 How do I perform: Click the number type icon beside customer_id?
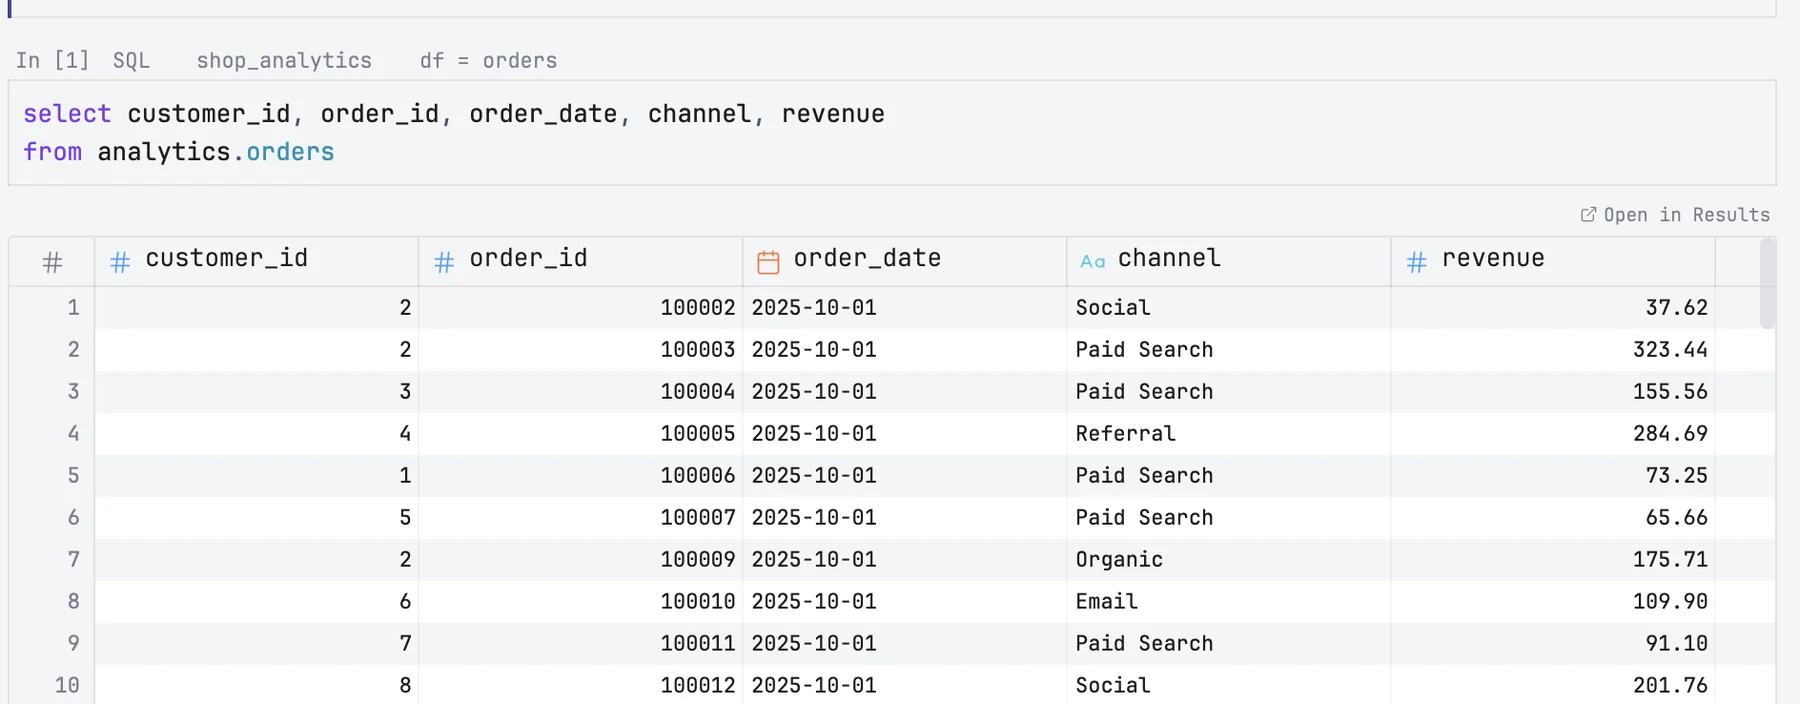pyautogui.click(x=120, y=262)
